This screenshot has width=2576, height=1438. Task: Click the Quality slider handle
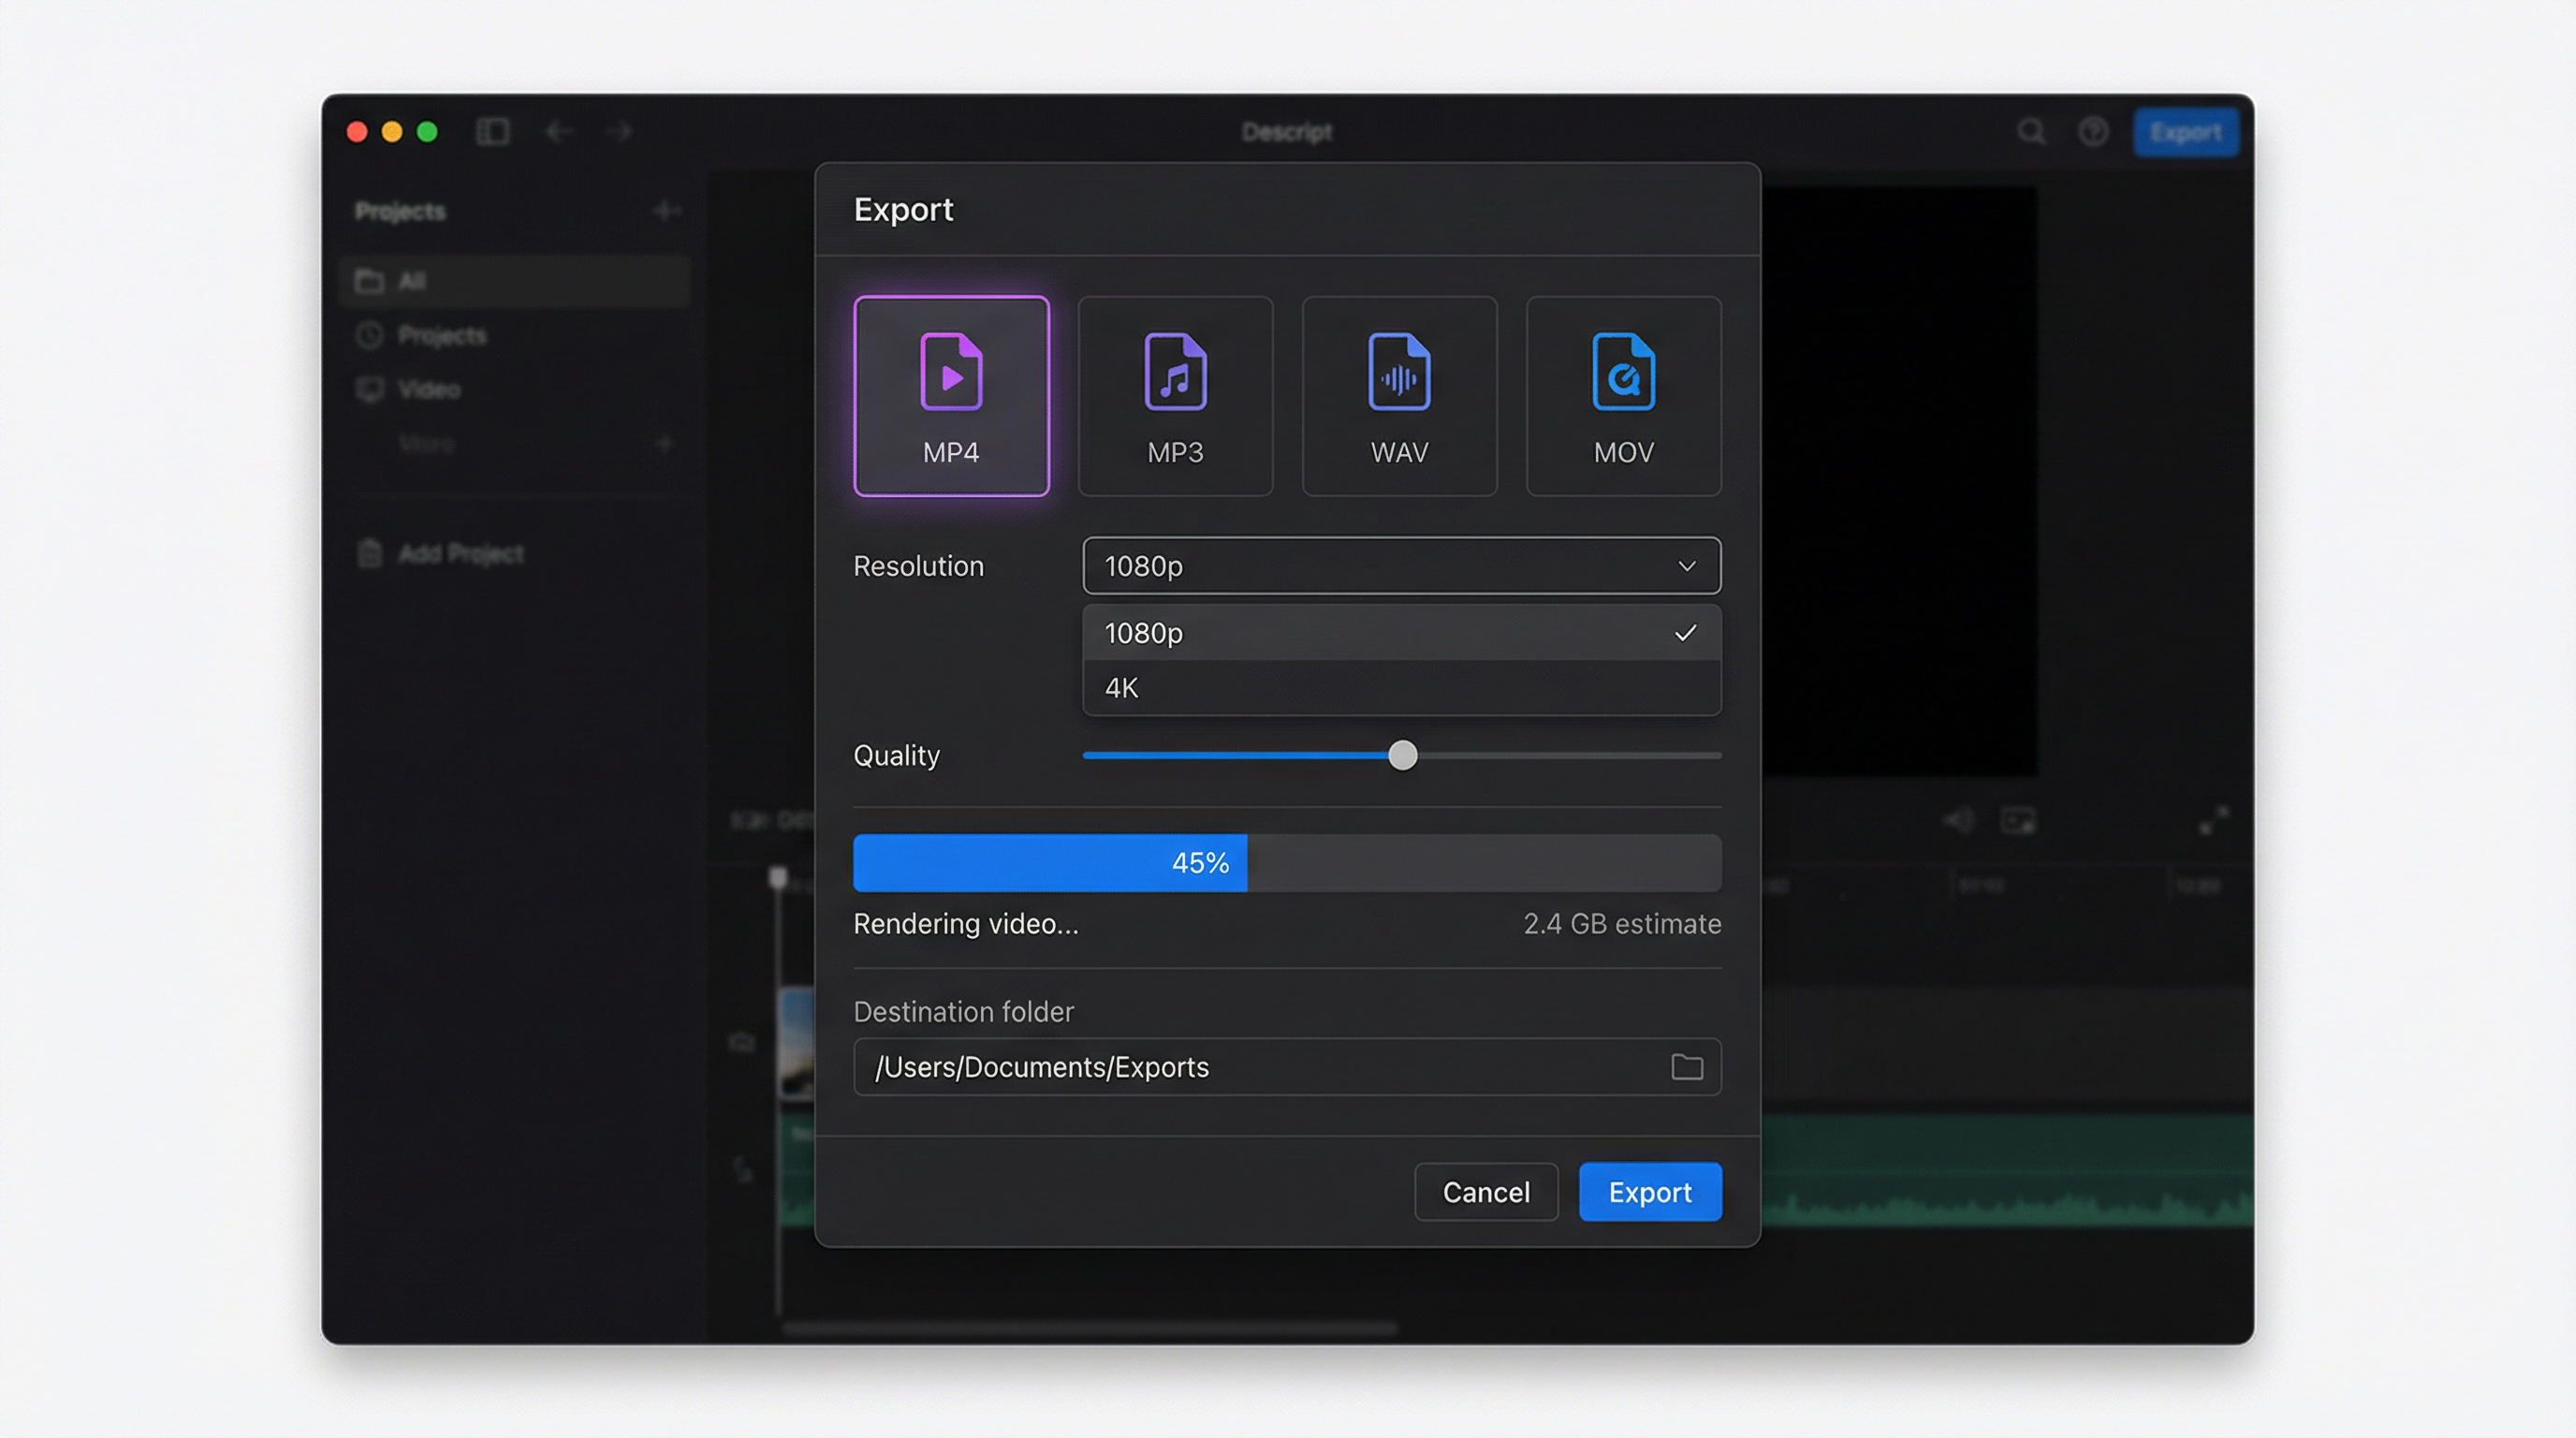(1403, 755)
